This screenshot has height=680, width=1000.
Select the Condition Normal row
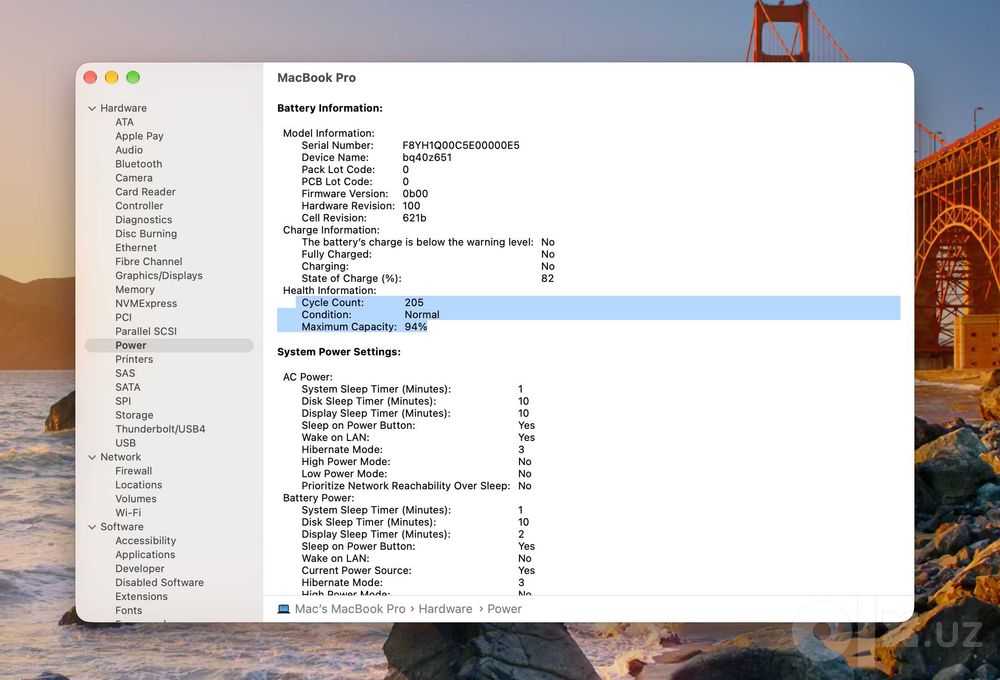[x=589, y=314]
